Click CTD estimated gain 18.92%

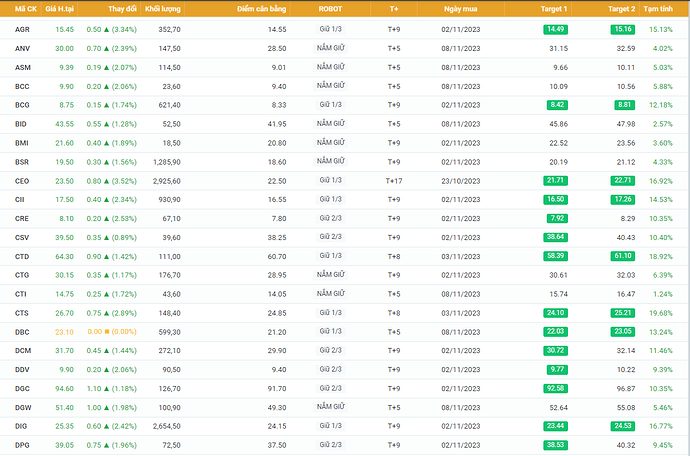(x=661, y=257)
